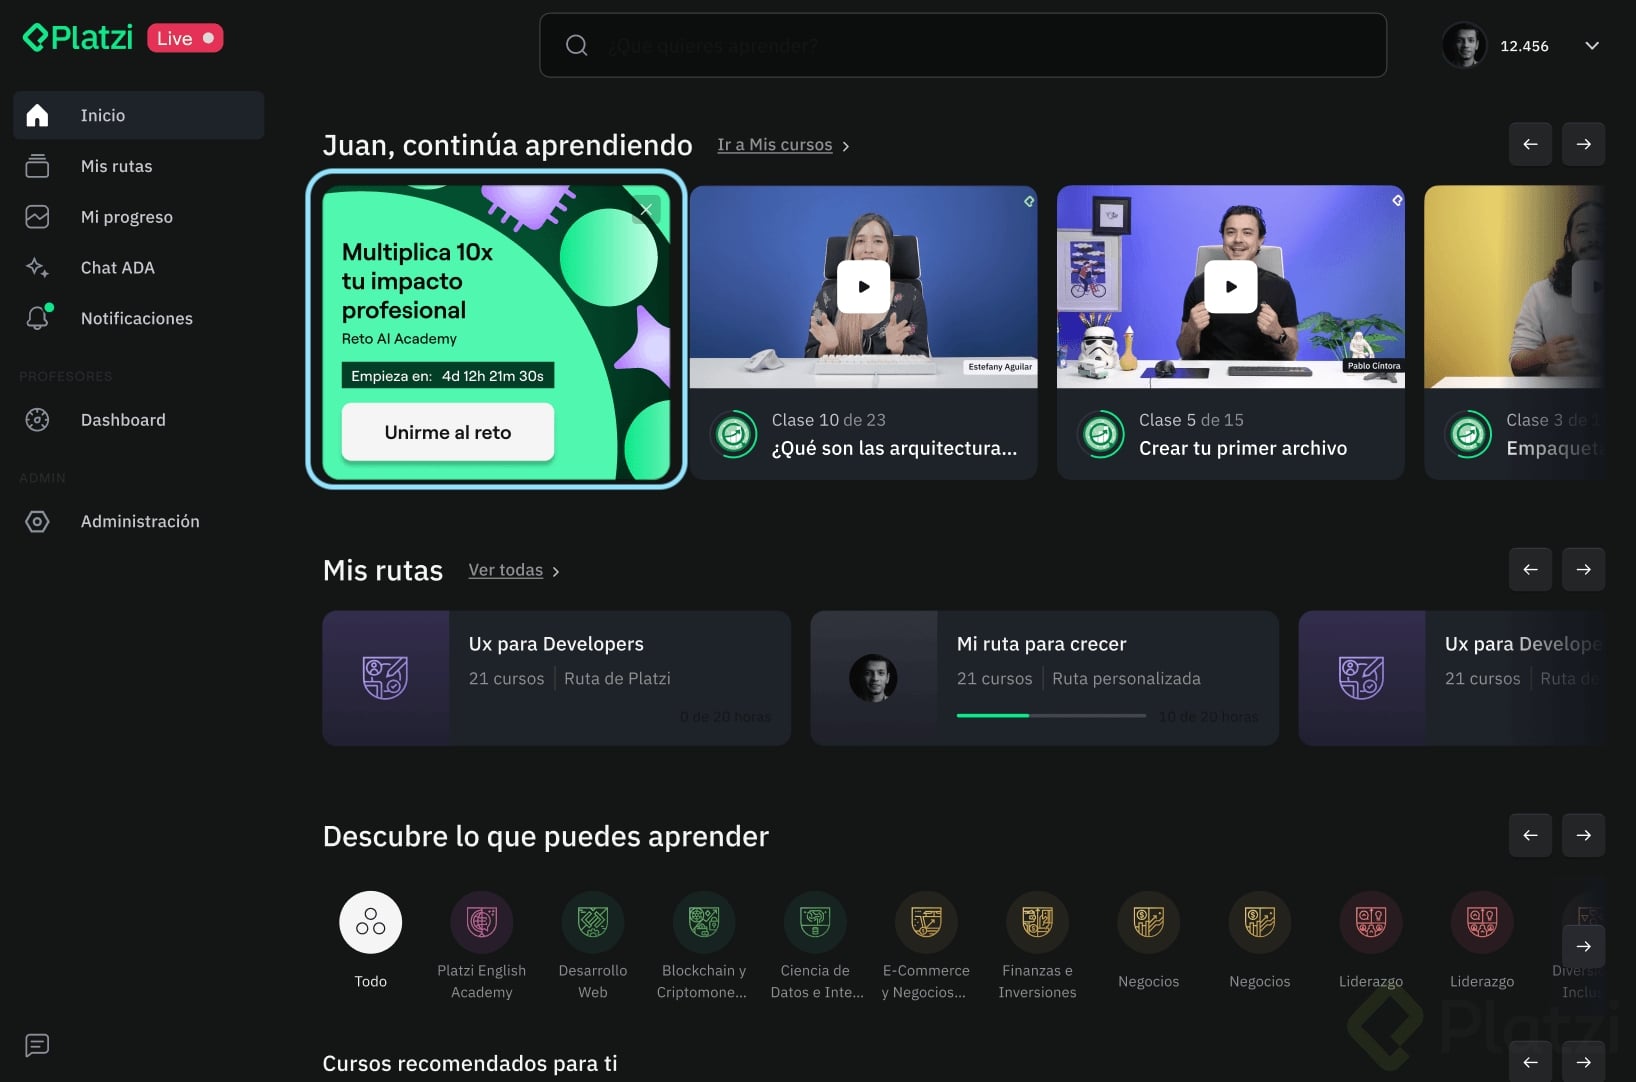Click Mis rutas right arrow
1636x1082 pixels.
click(1583, 569)
